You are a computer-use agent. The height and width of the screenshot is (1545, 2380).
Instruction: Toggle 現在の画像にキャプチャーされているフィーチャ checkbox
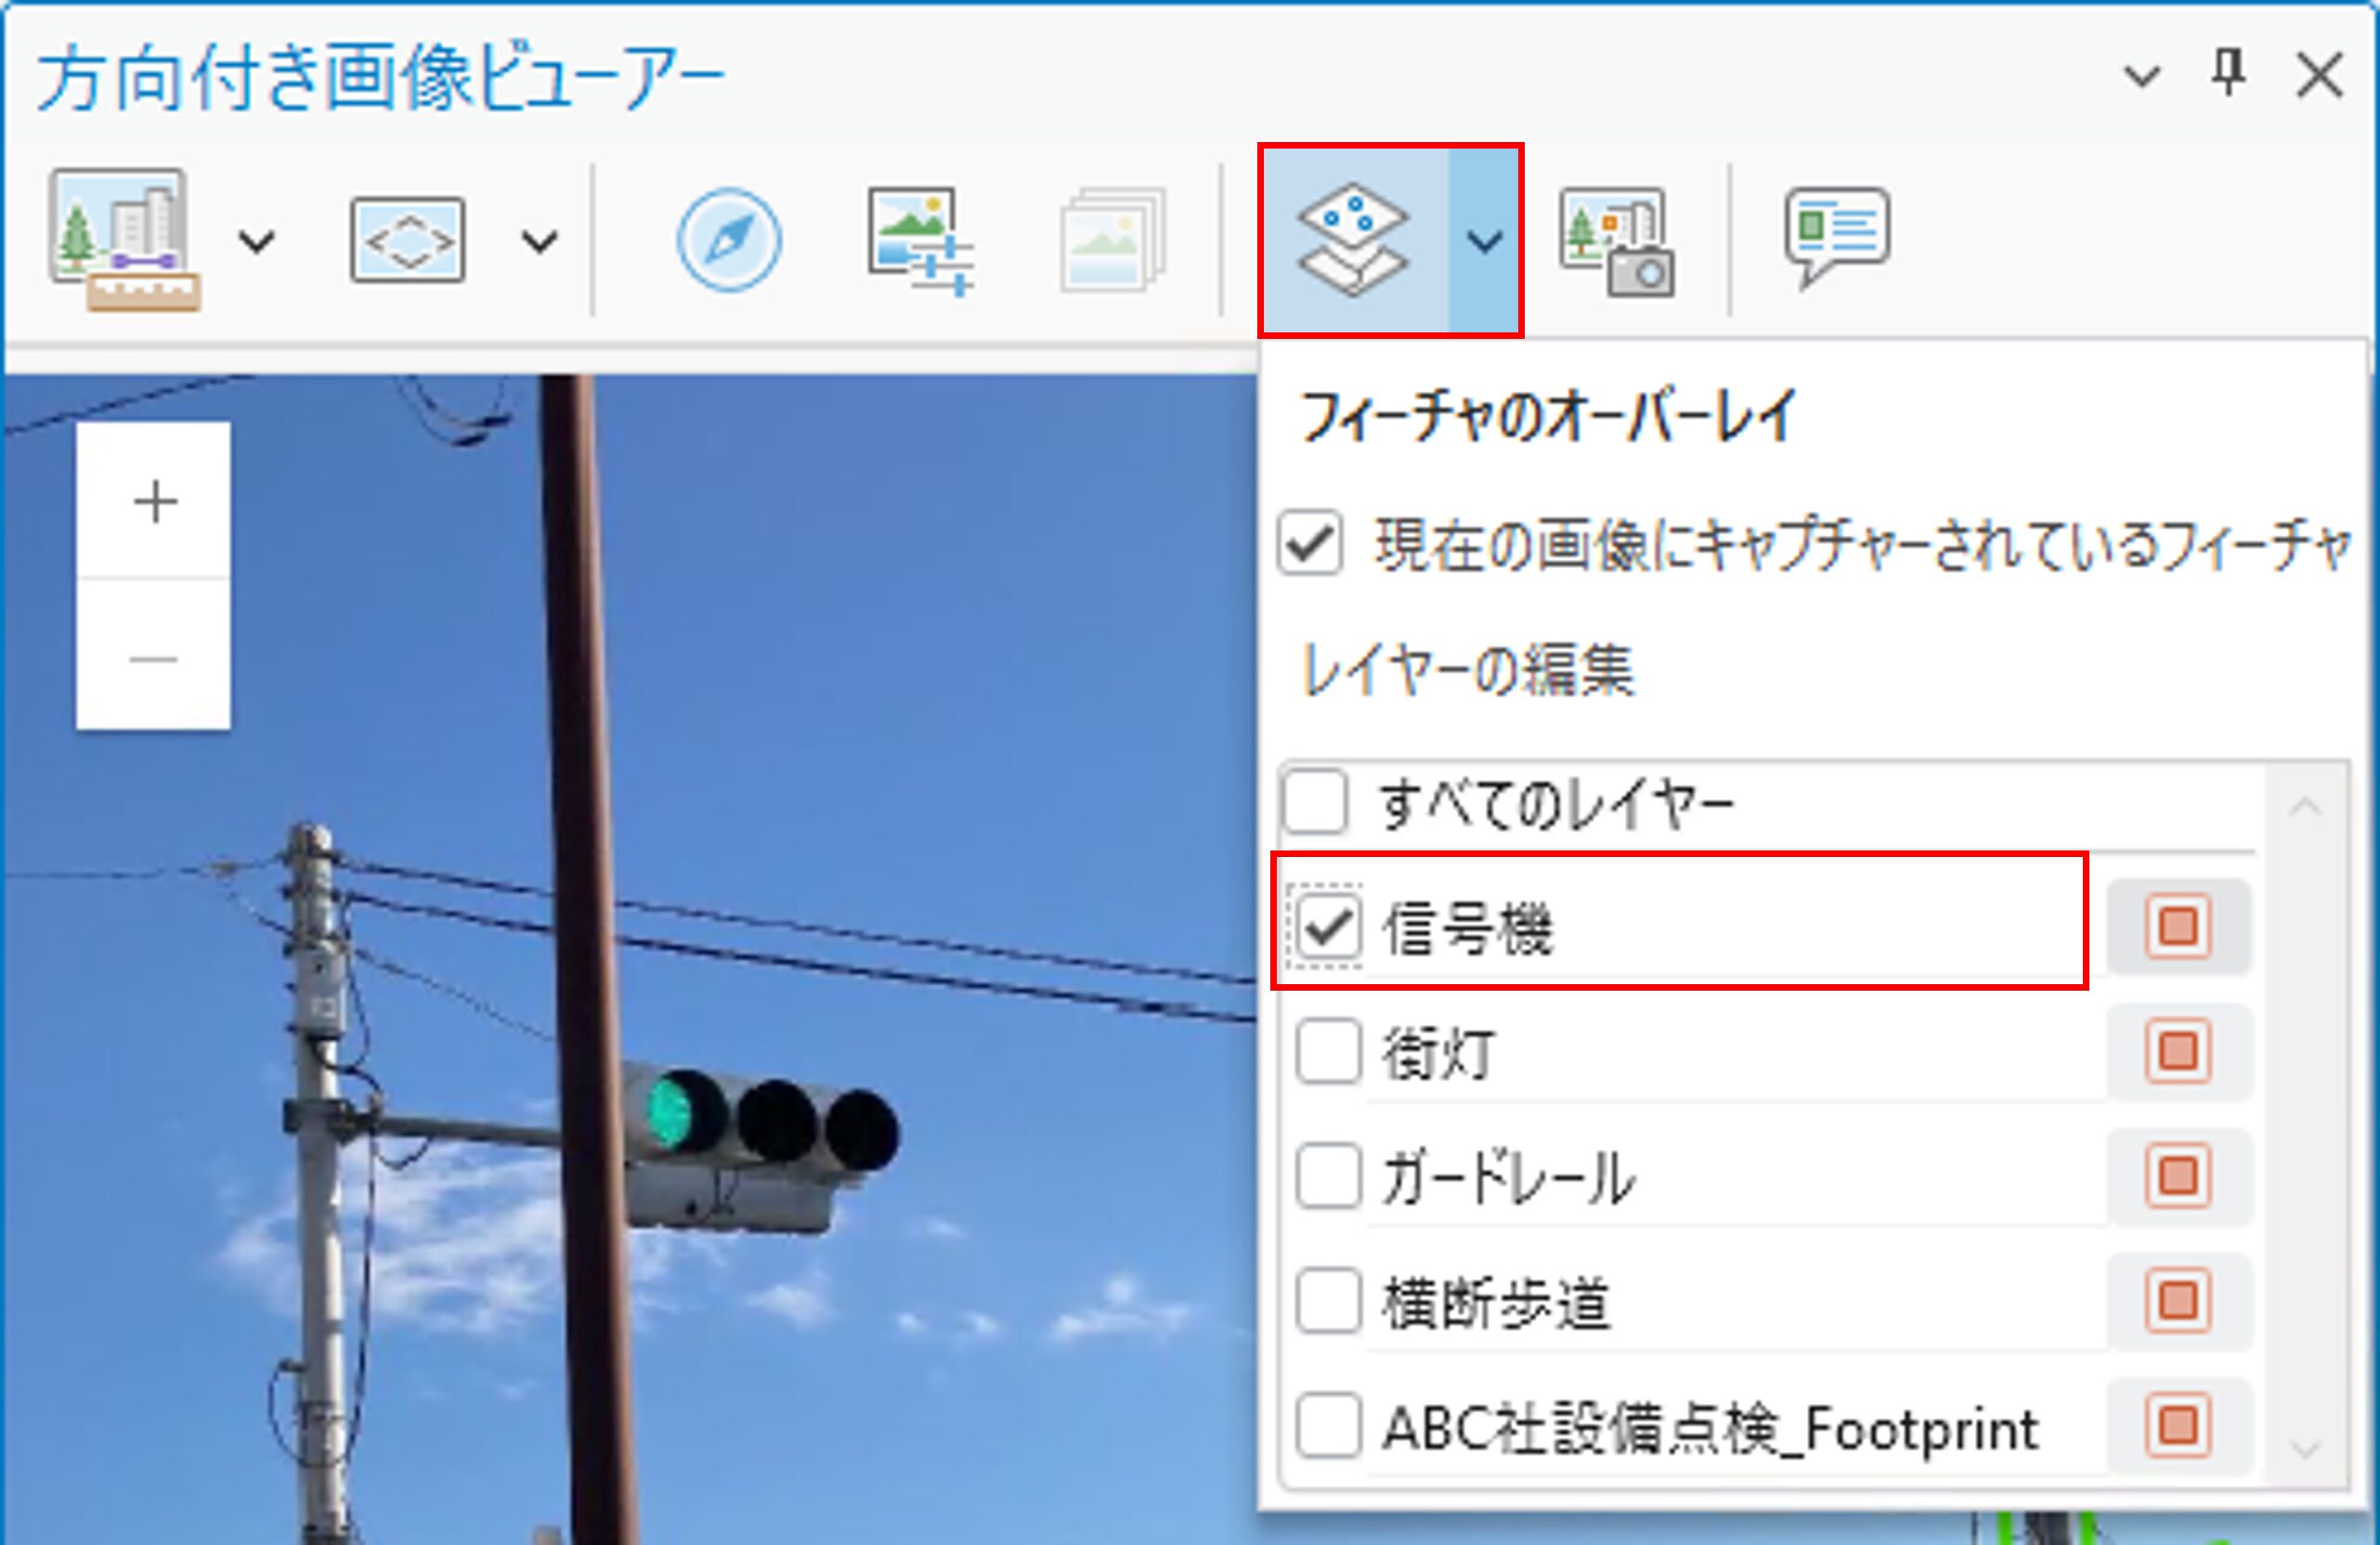point(1310,543)
